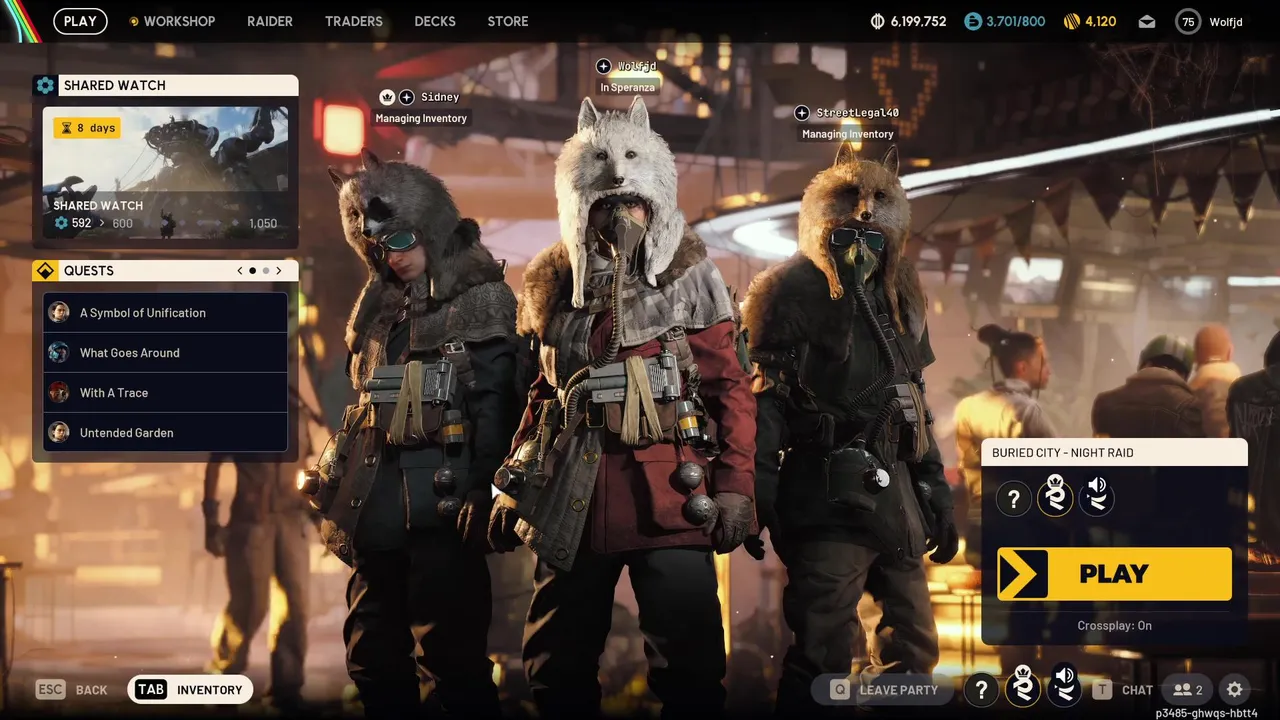The width and height of the screenshot is (1280, 720).
Task: Toggle Crossplay: On setting
Action: tap(1114, 626)
